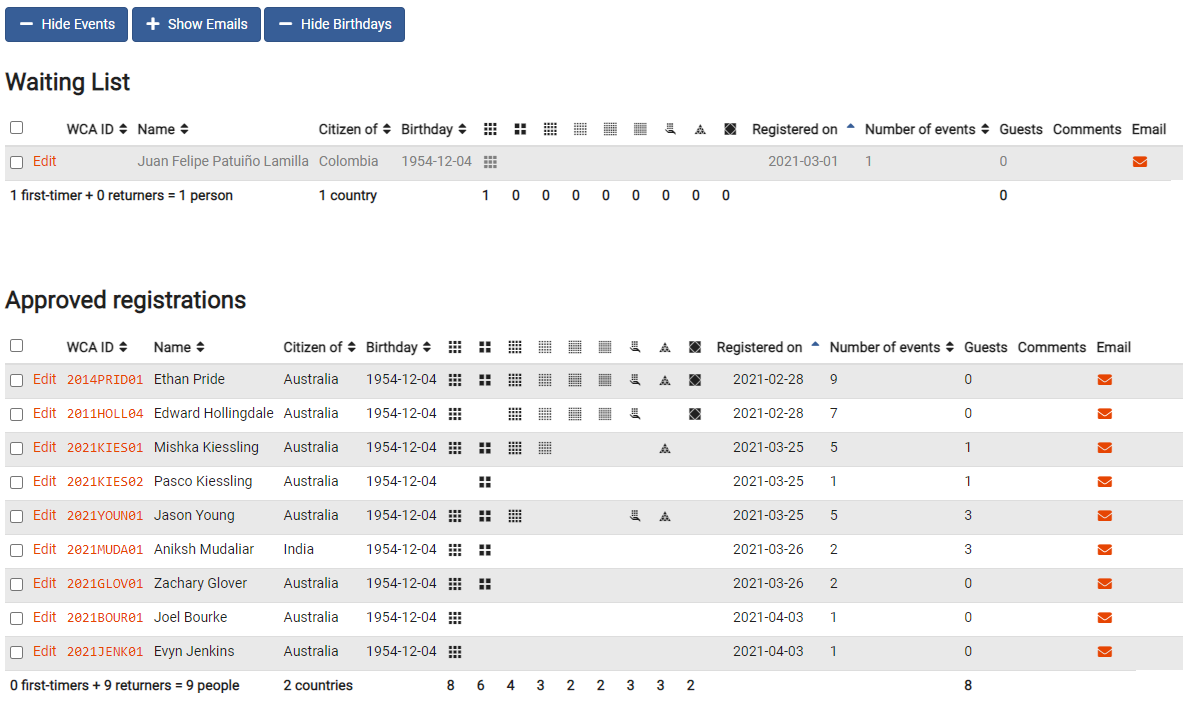1183x713 pixels.
Task: Sort approved registrations by Name
Action: point(178,347)
